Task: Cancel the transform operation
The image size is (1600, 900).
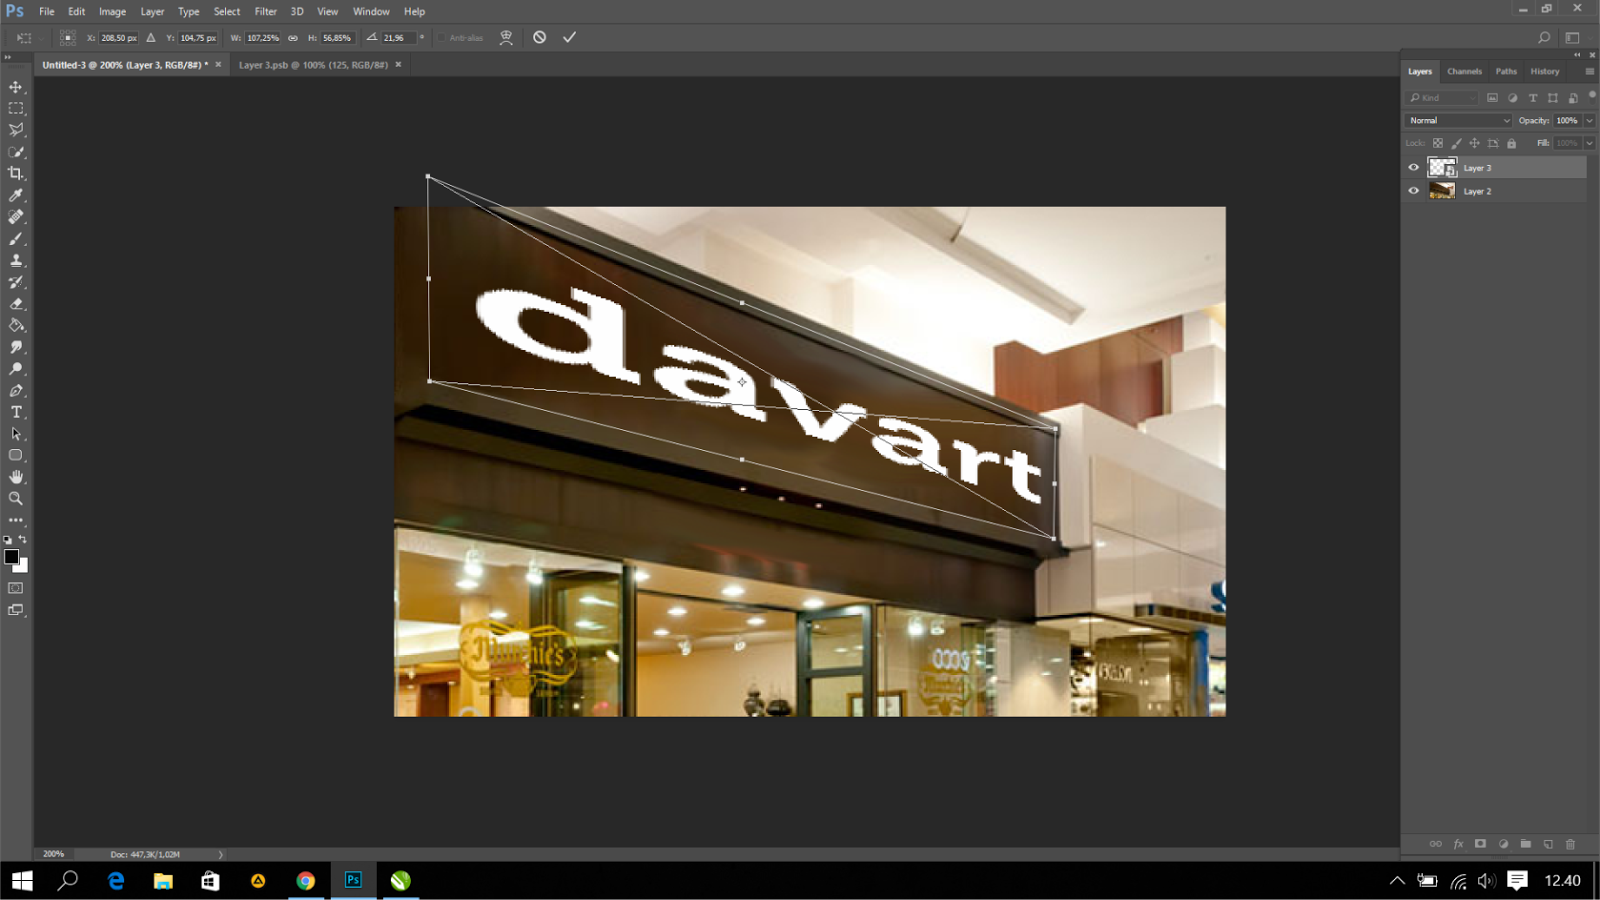Action: 540,37
